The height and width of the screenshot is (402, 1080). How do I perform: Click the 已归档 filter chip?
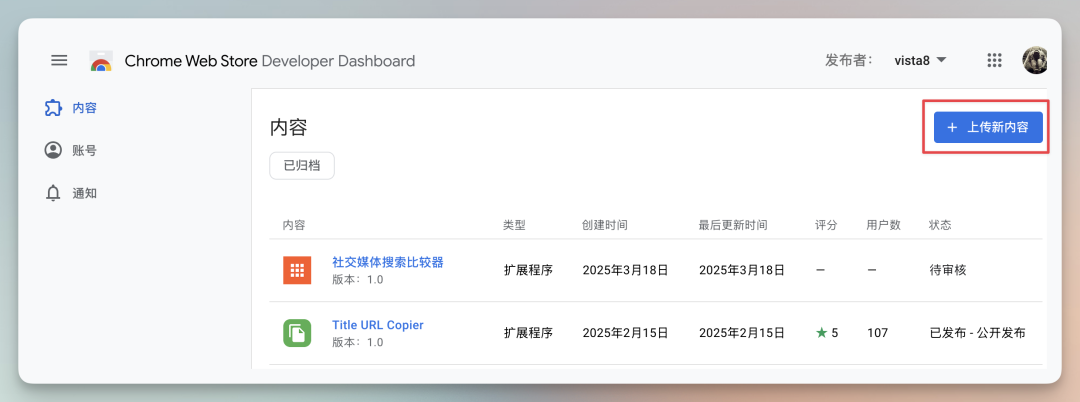coord(302,166)
